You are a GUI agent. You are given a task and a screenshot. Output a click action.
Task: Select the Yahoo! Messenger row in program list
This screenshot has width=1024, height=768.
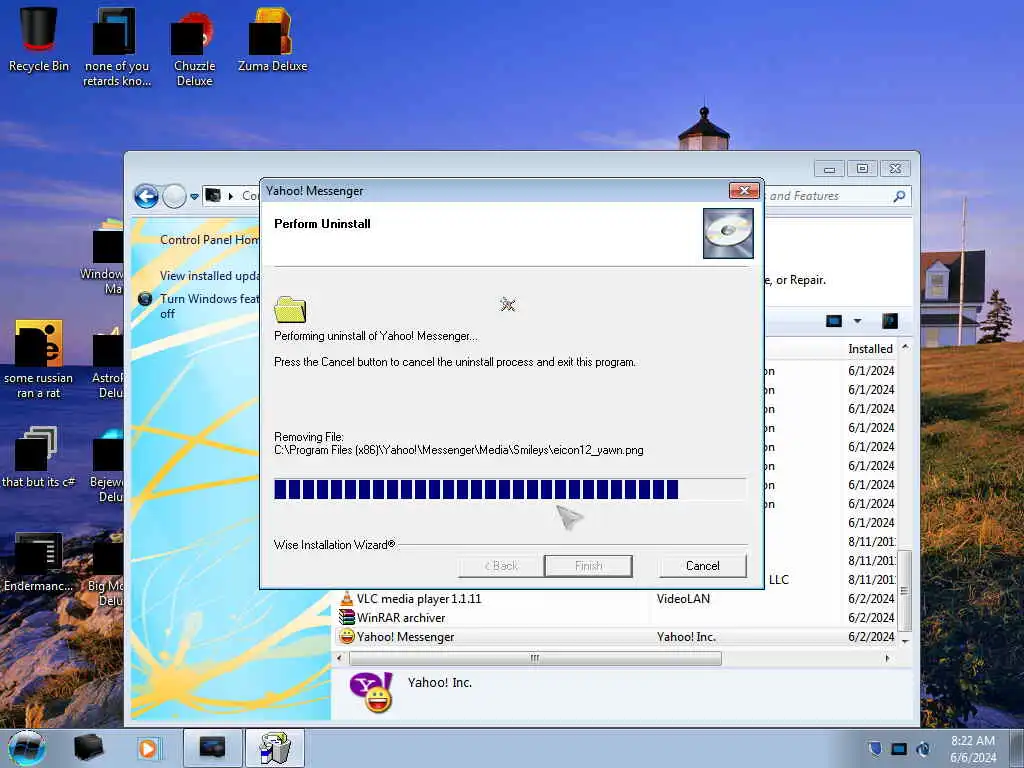(x=616, y=636)
